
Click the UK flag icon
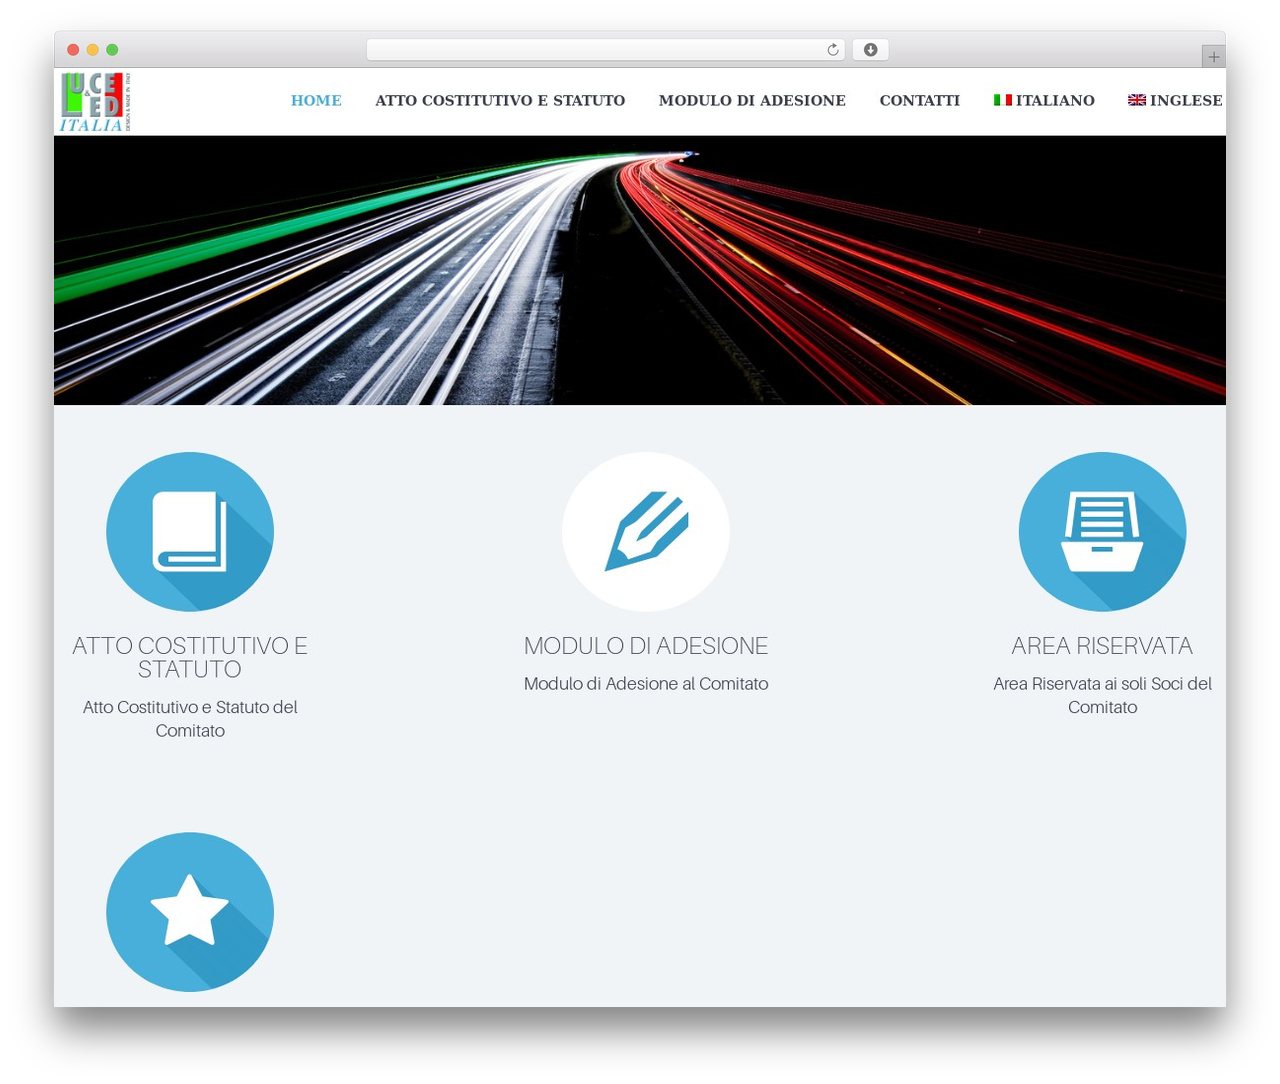(x=1137, y=100)
